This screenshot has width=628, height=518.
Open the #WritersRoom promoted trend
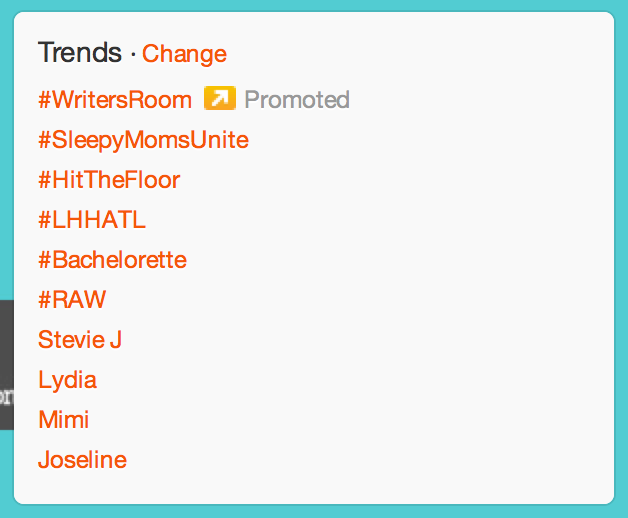(115, 99)
